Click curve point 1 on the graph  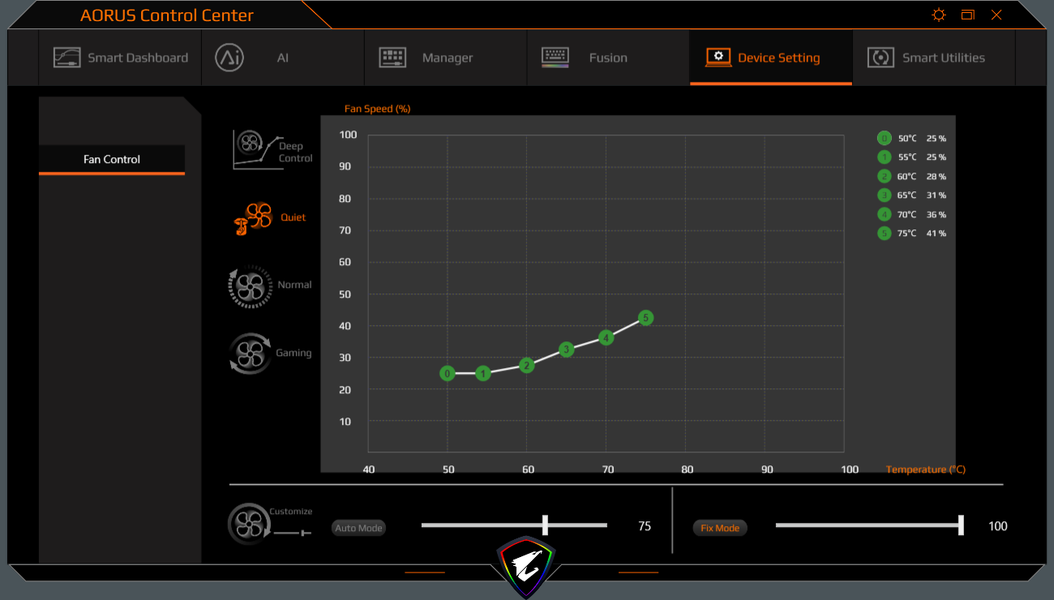[483, 374]
